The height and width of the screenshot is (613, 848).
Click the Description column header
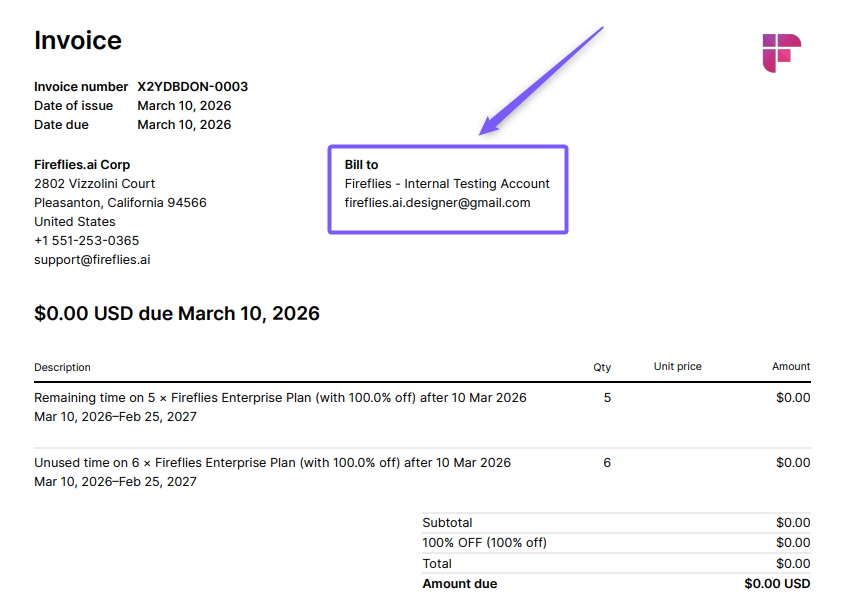[62, 367]
